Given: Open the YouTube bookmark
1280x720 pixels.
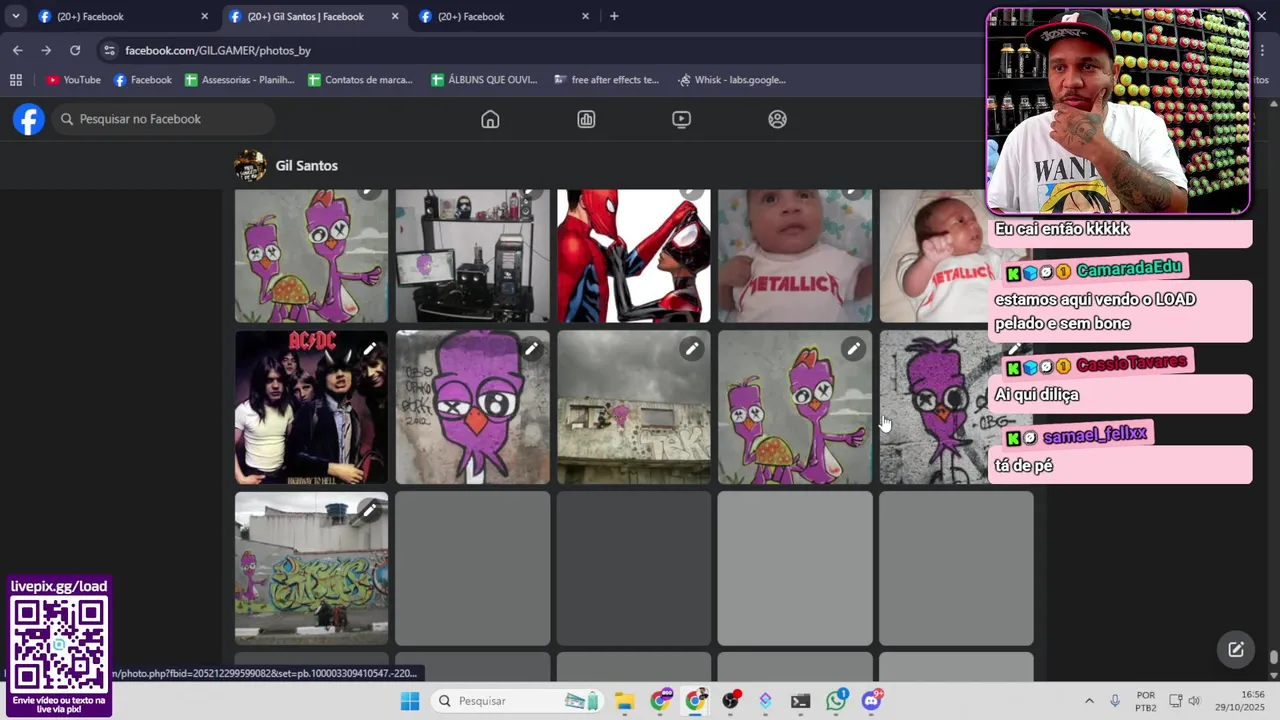Looking at the screenshot, I should point(73,80).
